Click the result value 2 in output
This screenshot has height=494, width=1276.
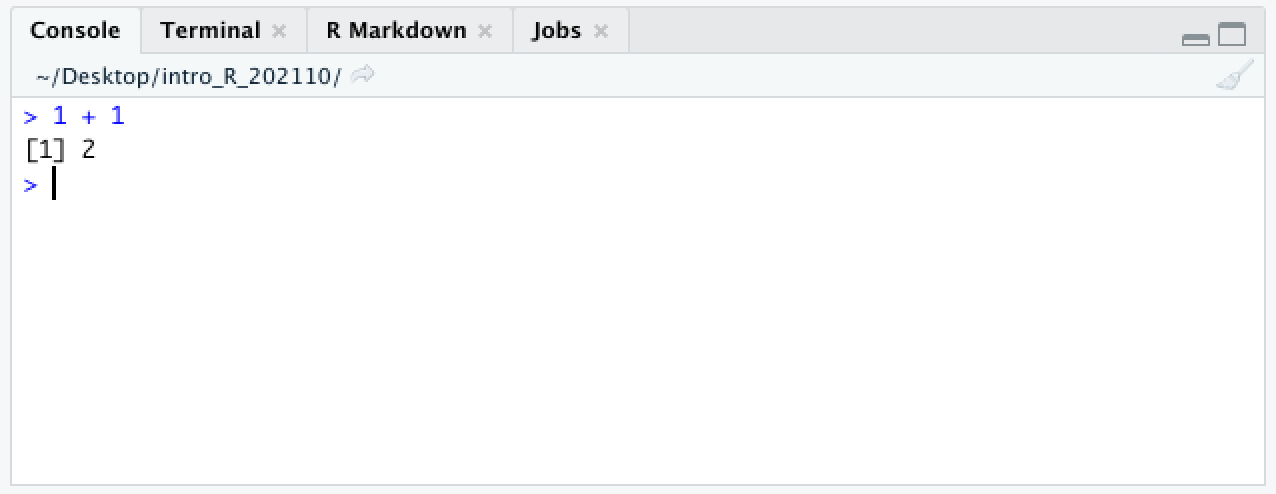pyautogui.click(x=89, y=150)
